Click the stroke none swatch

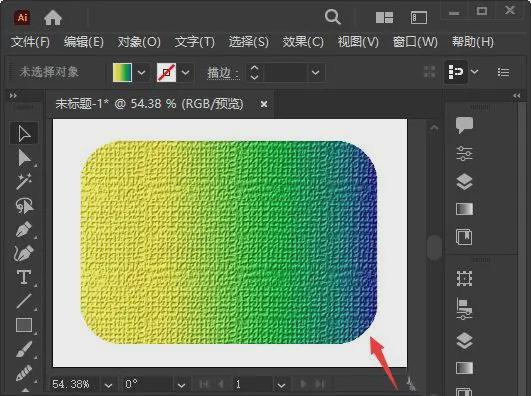pos(166,72)
